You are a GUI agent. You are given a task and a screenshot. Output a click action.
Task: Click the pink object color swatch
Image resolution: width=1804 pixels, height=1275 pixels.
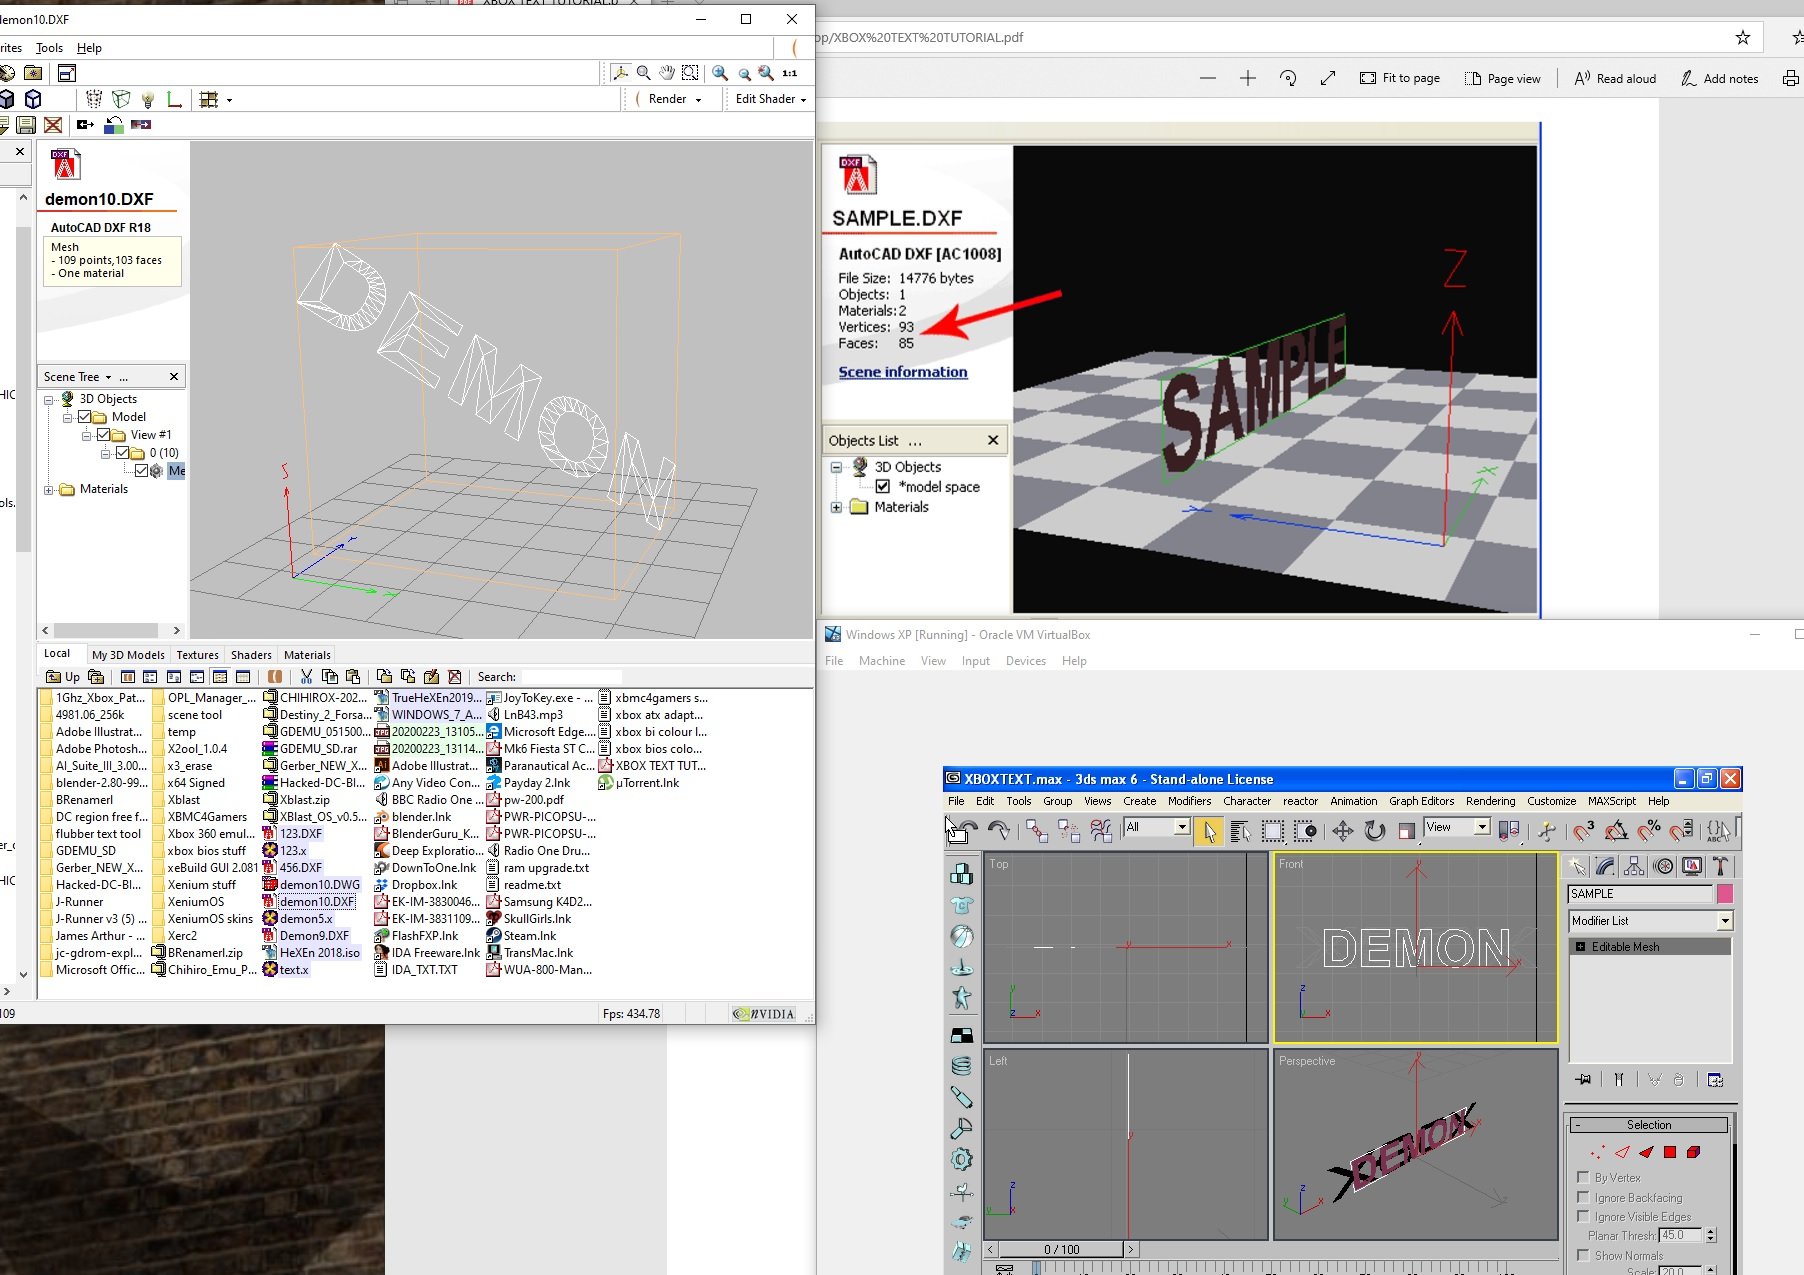[1725, 894]
